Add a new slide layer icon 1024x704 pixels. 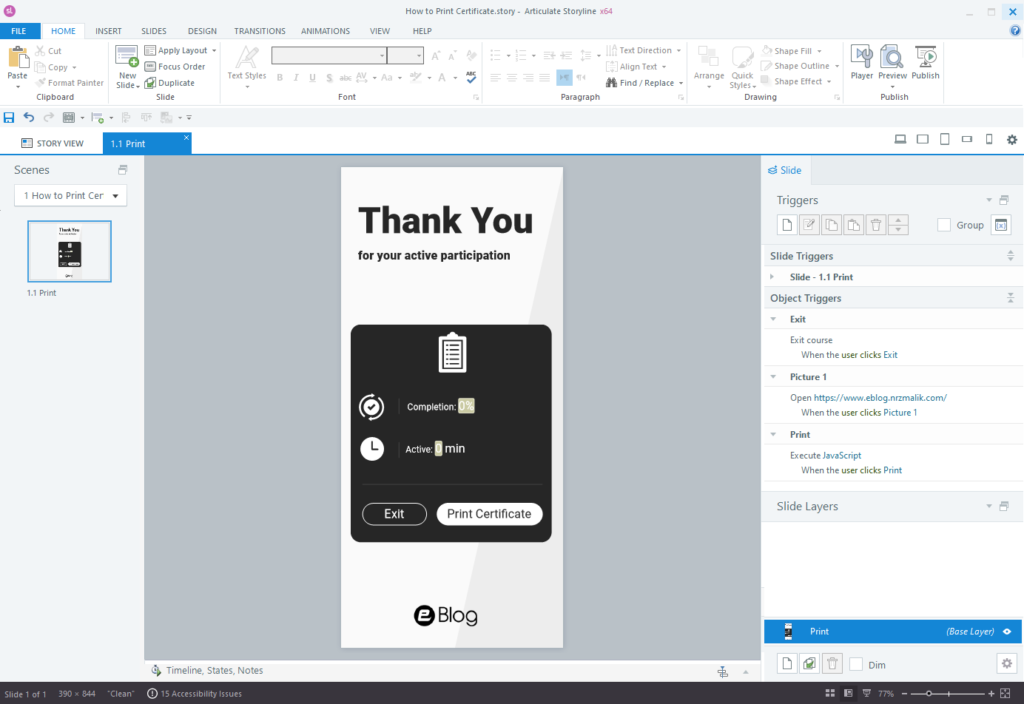pos(787,664)
